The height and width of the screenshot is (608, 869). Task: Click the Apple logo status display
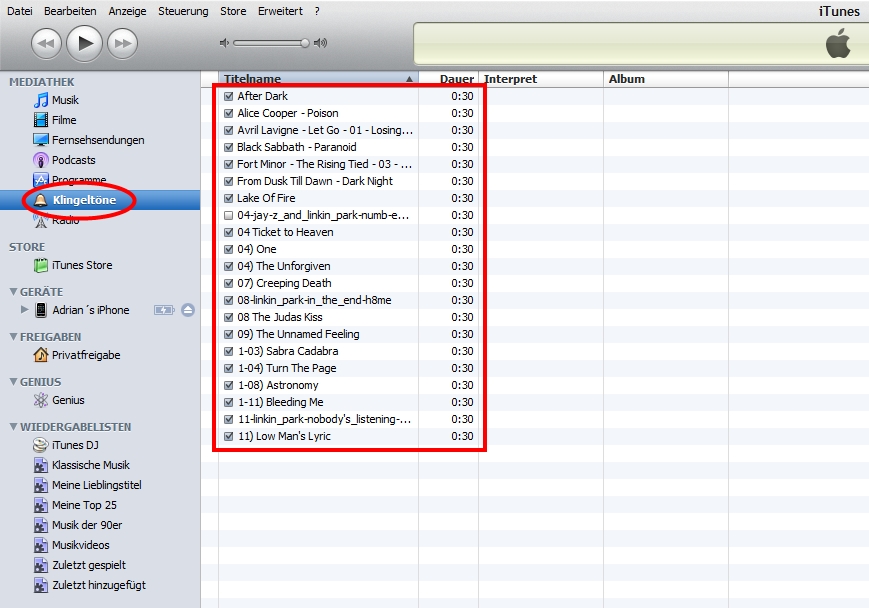click(837, 44)
